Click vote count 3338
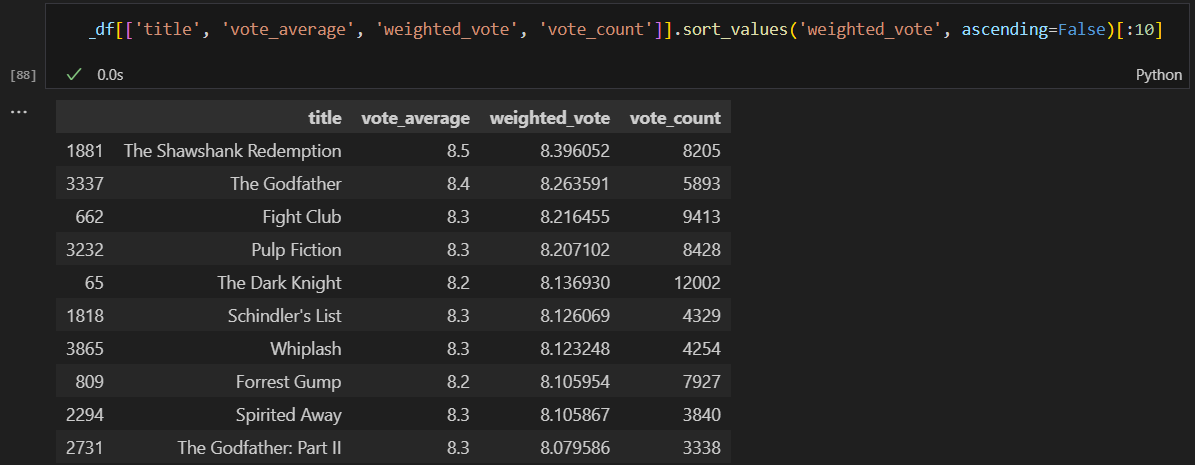 click(702, 447)
